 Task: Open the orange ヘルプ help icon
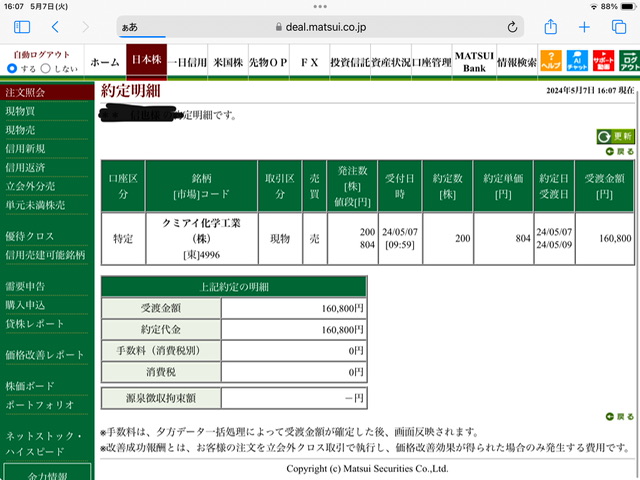(x=551, y=60)
